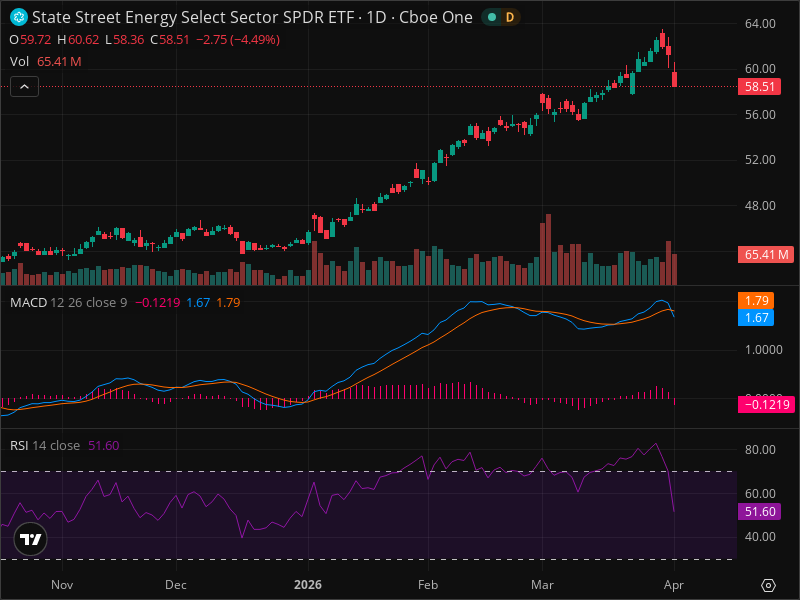
Task: Click the 48.00 price scale label
Action: pos(760,206)
